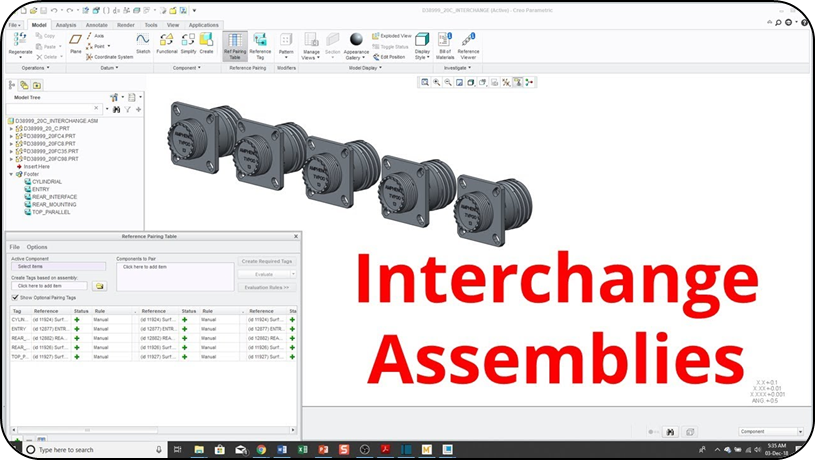Screen dimensions: 815x460
Task: Click Zoom In in graphics toolbar
Action: [437, 83]
